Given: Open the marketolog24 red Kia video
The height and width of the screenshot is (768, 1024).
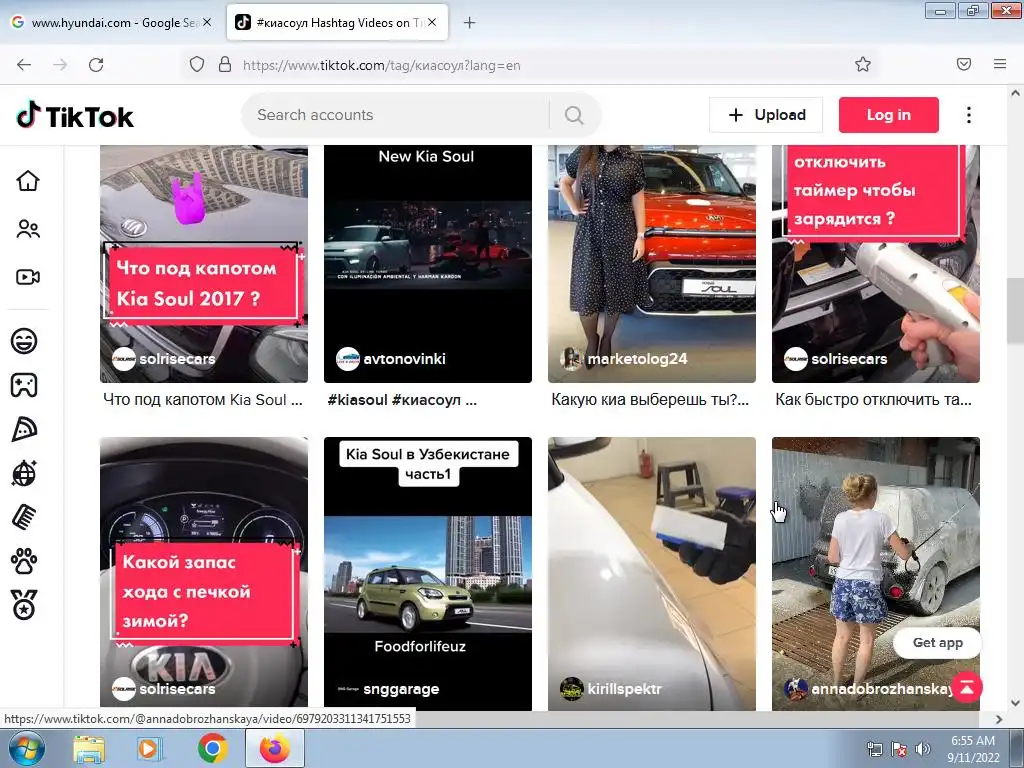Looking at the screenshot, I should coord(652,264).
